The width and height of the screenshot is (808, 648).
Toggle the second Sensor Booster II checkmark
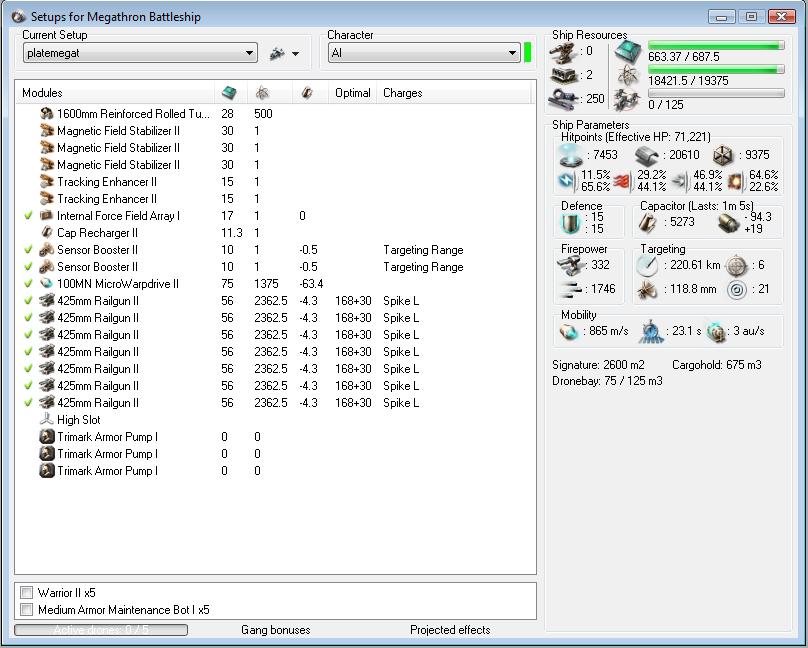tap(28, 266)
